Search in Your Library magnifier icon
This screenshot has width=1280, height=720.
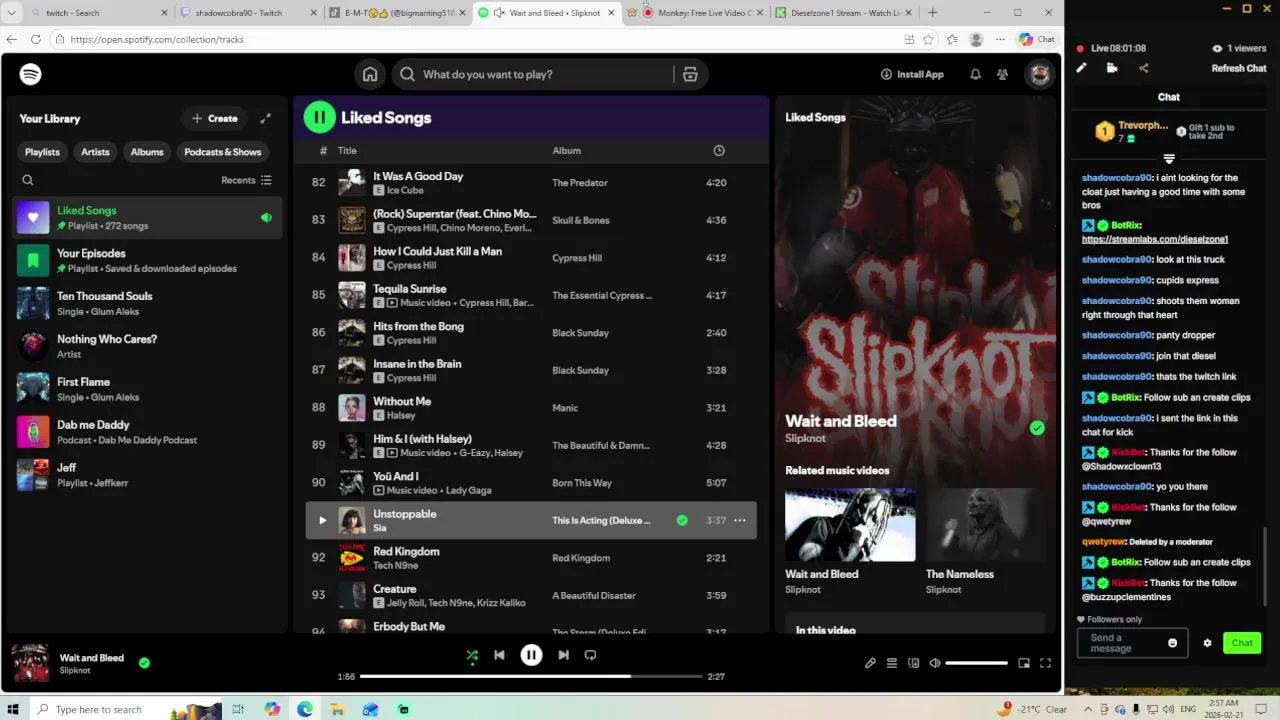(x=28, y=180)
